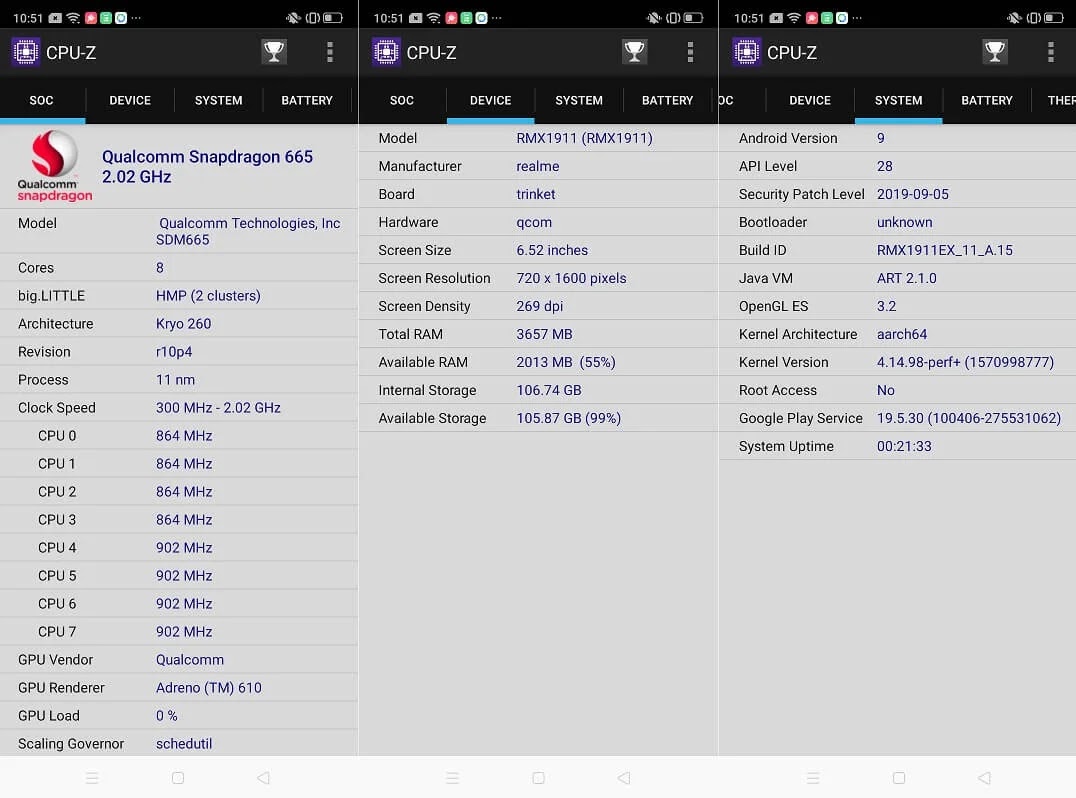
Task: Tap back navigation button in middle screen
Action: (x=624, y=777)
